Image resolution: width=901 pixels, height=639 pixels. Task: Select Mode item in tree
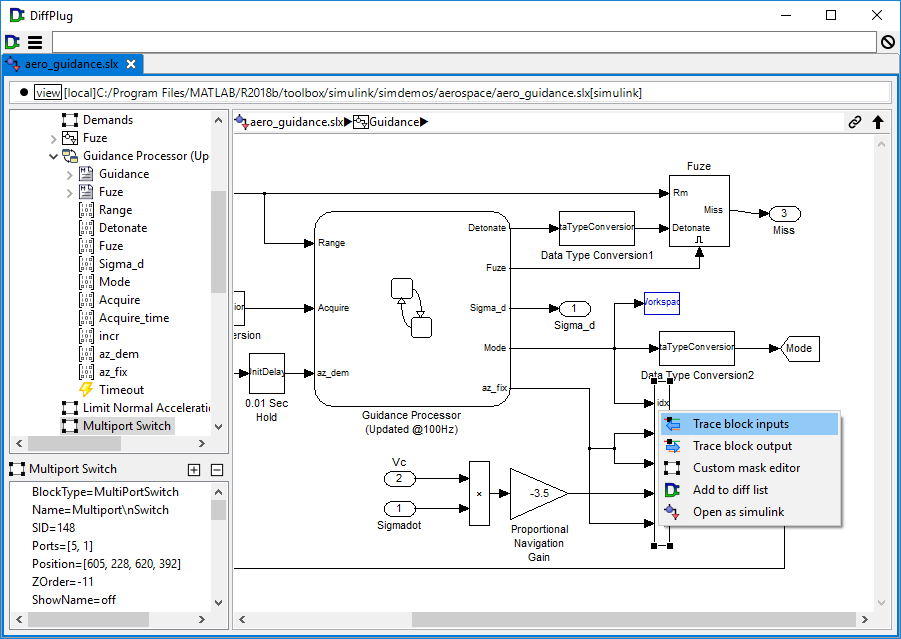(114, 282)
